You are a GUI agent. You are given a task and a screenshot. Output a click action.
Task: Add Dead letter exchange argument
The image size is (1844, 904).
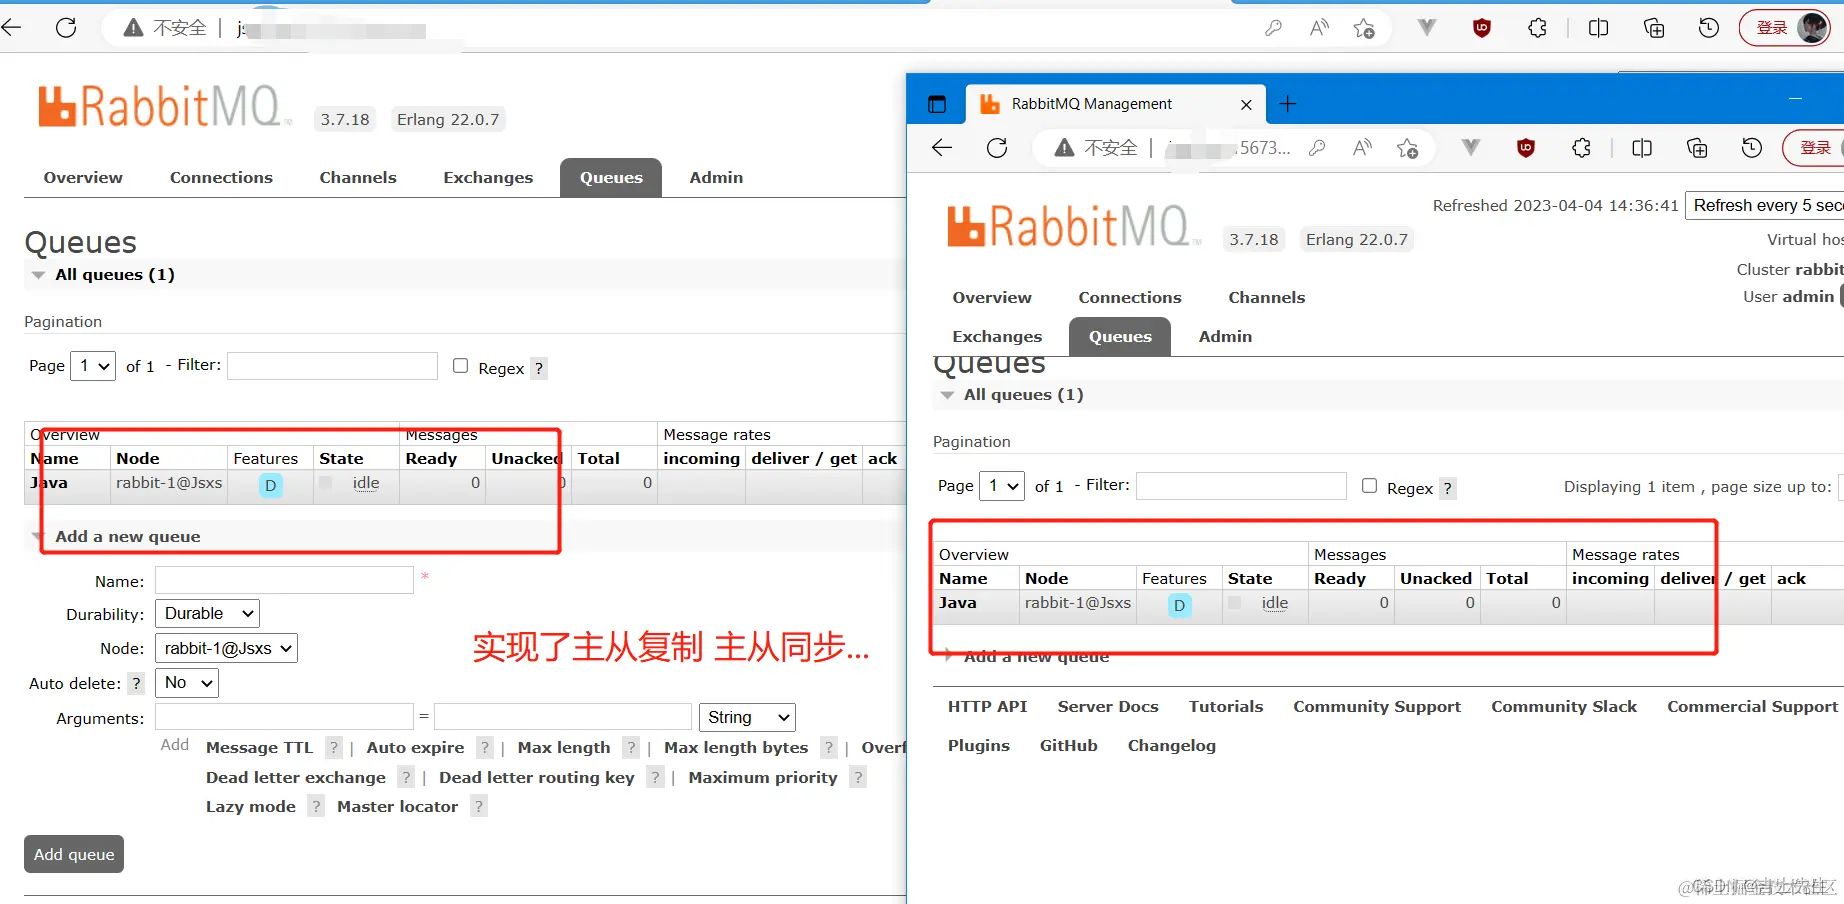pyautogui.click(x=296, y=777)
